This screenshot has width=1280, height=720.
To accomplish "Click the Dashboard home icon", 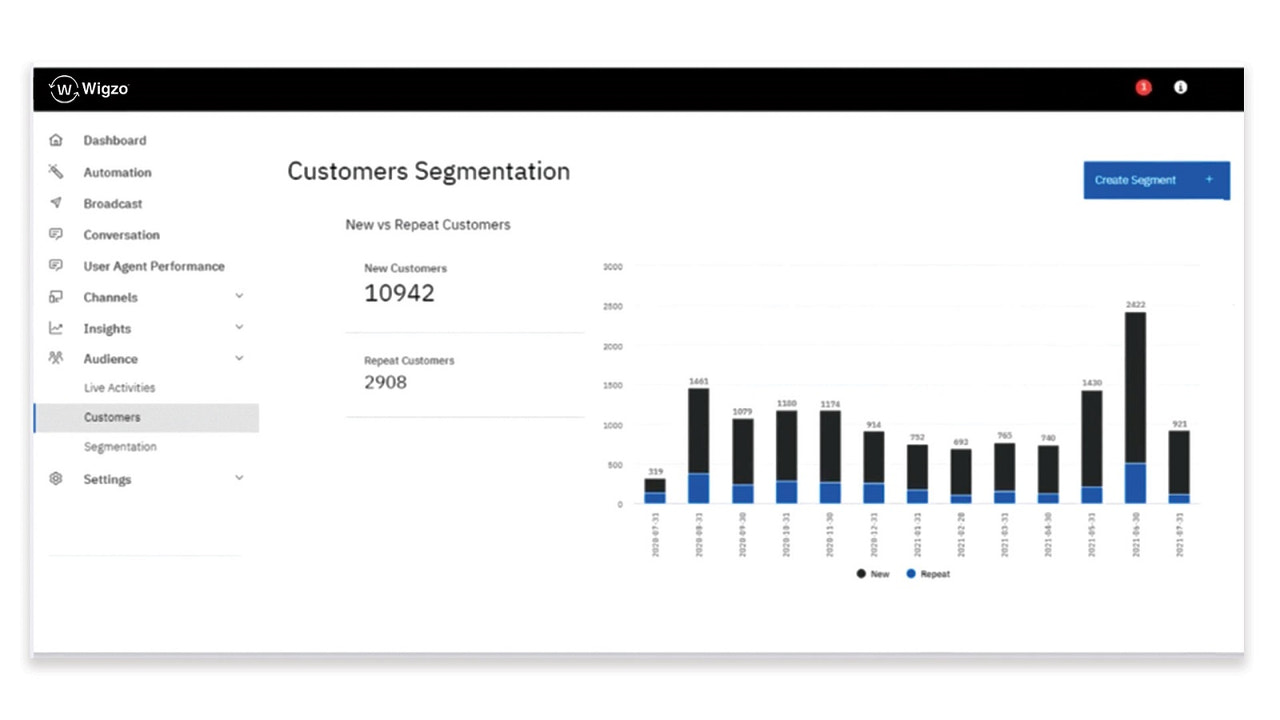I will coord(56,140).
